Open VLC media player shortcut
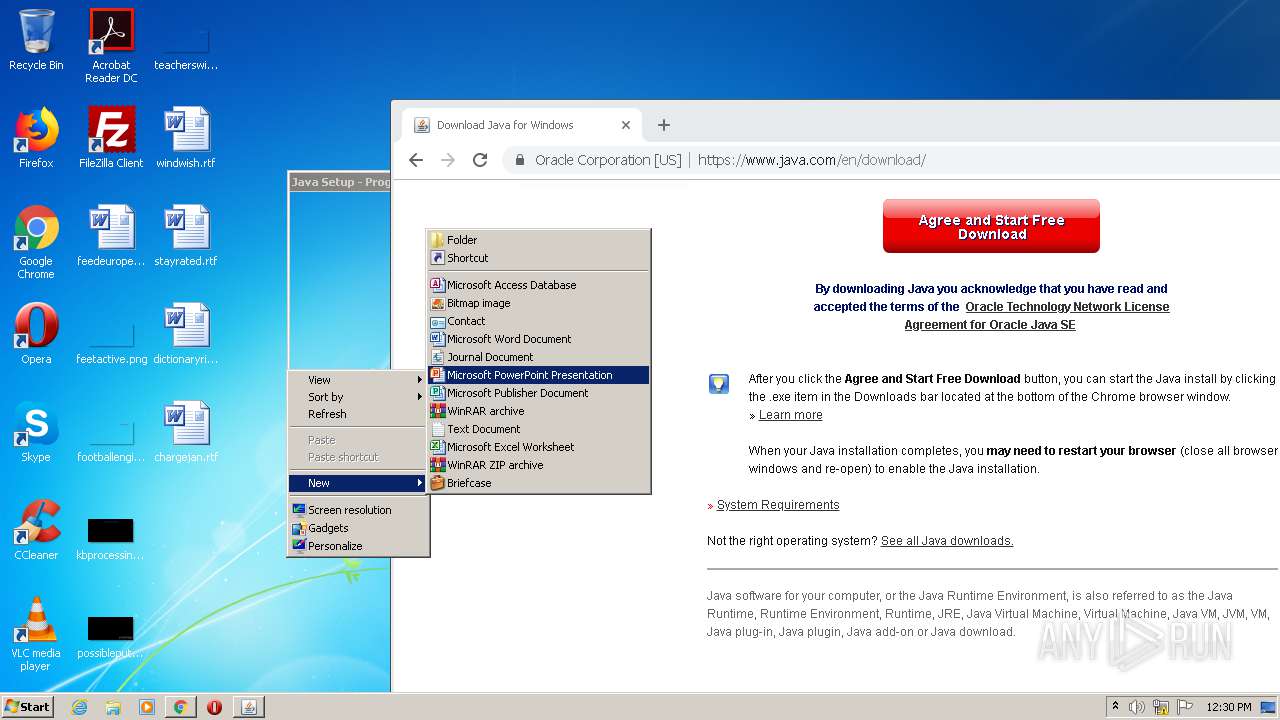 pyautogui.click(x=36, y=634)
